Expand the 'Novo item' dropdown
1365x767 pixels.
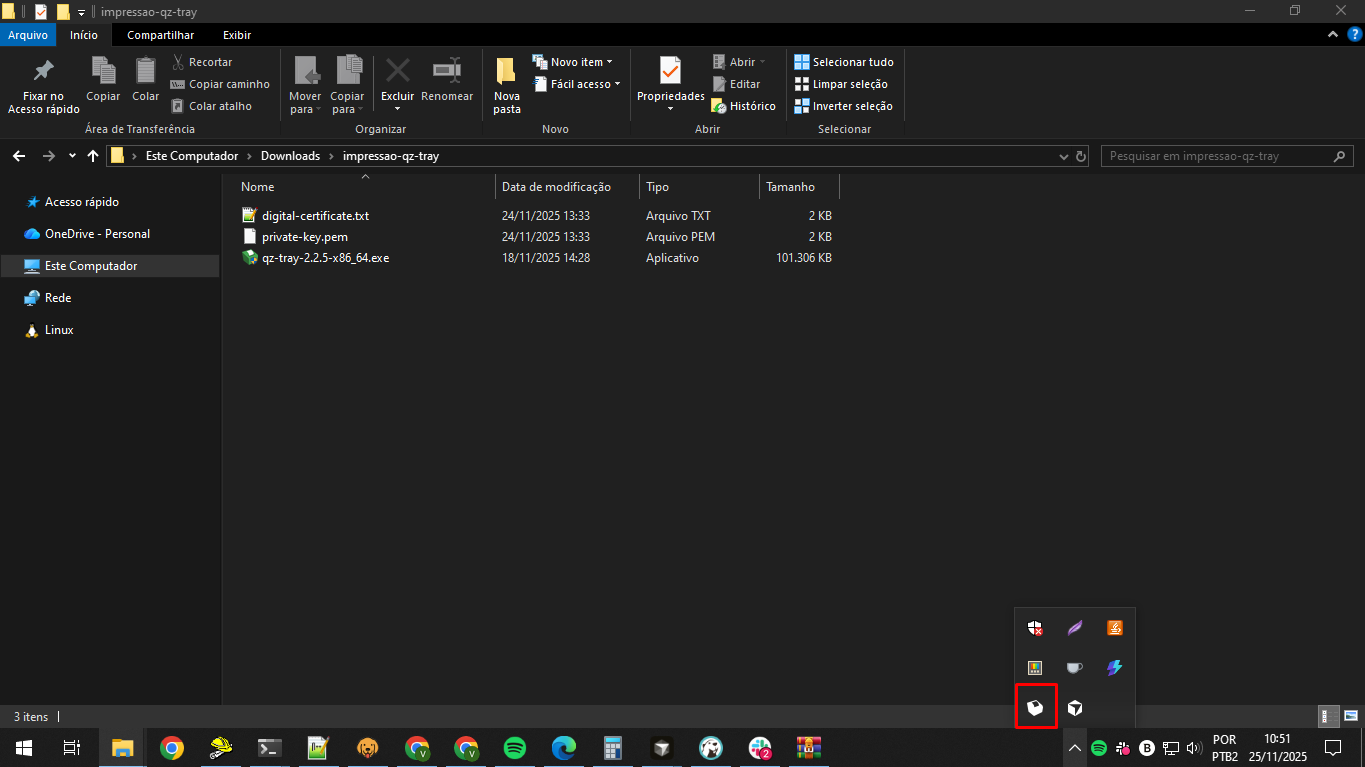point(574,62)
